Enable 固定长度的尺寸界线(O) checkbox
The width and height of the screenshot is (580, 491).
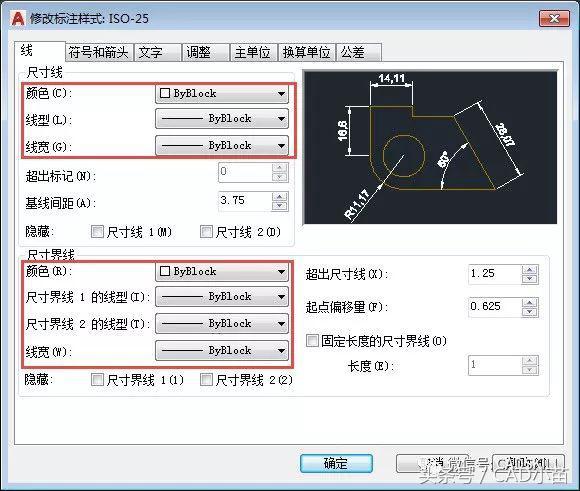click(x=312, y=340)
